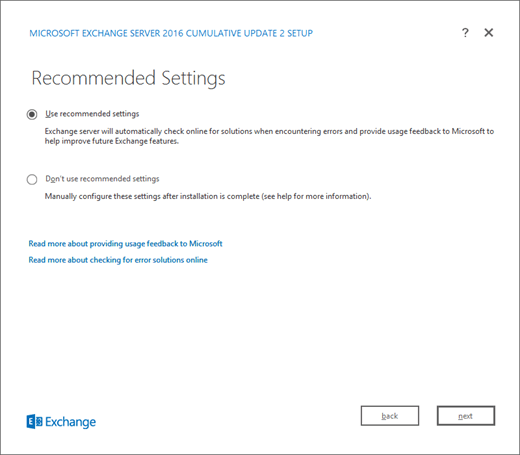
Task: Click the 'Manually configure these settings' description
Action: (x=208, y=196)
